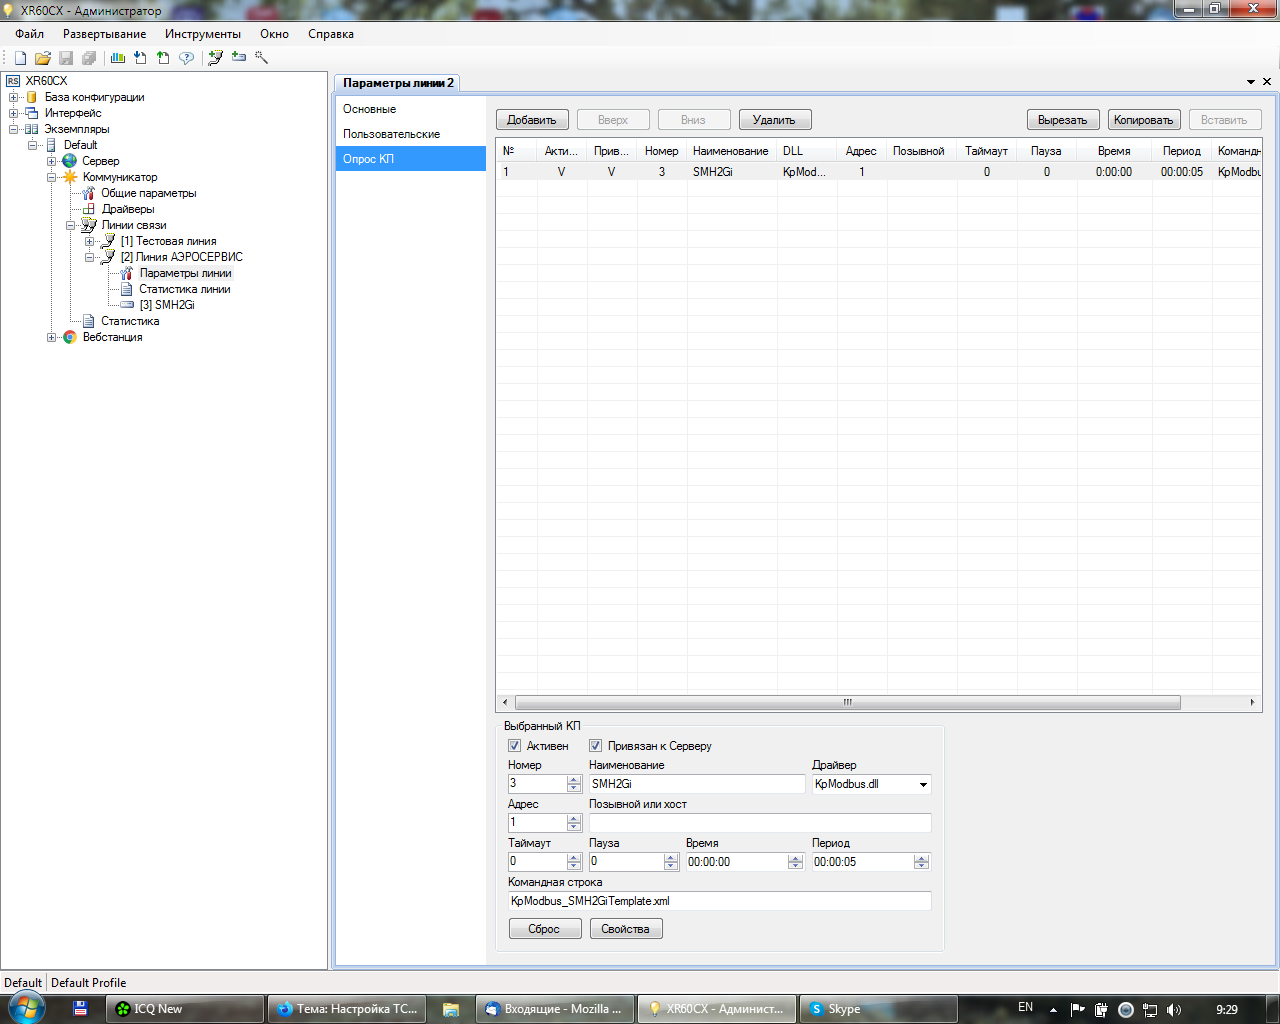Click the Windows Start button
This screenshot has width=1280, height=1024.
[x=26, y=1008]
